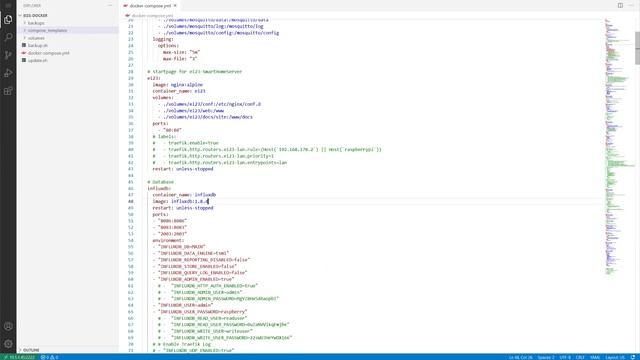Click the 'image: nginx:alpine' line
640x360 pixels.
178,84
